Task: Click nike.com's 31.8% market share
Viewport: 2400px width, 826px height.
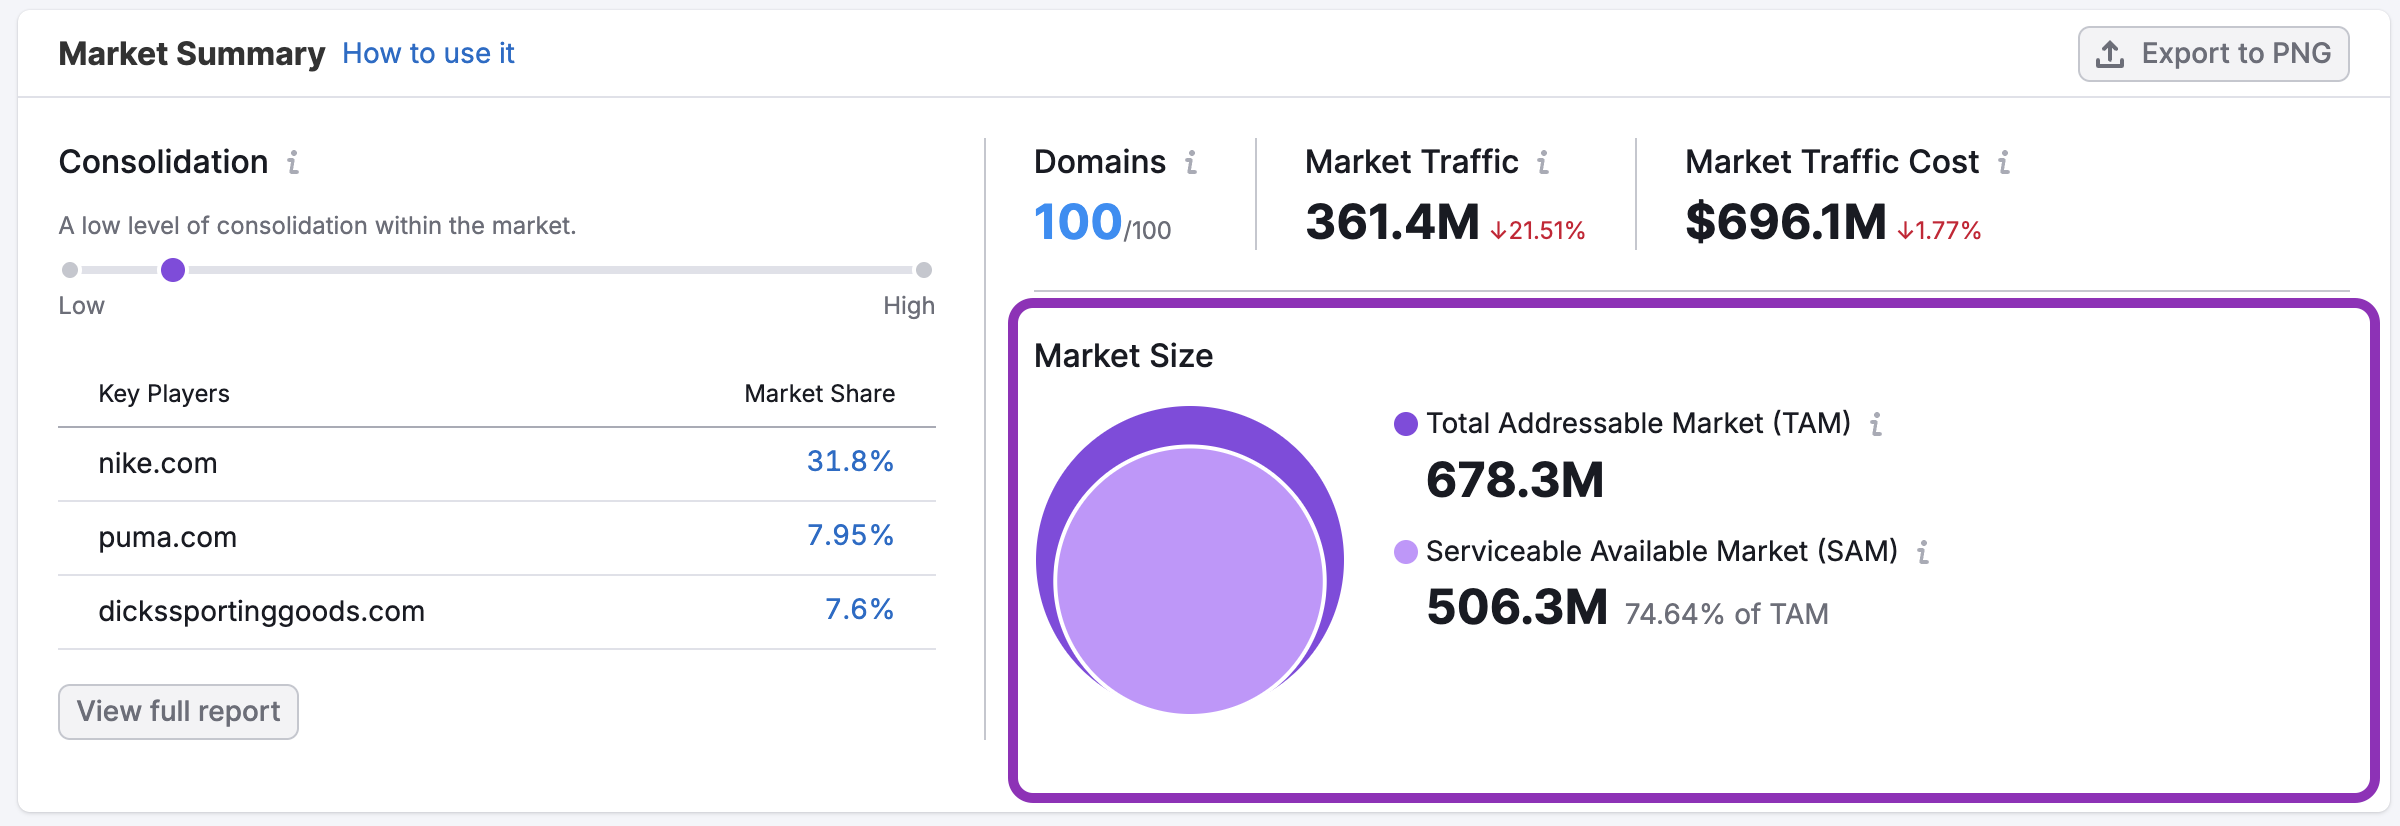Action: [849, 462]
